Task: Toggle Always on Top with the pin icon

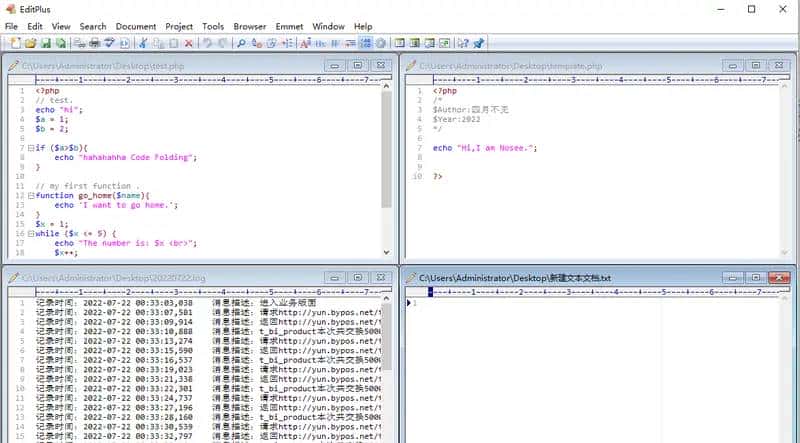Action: (478, 43)
